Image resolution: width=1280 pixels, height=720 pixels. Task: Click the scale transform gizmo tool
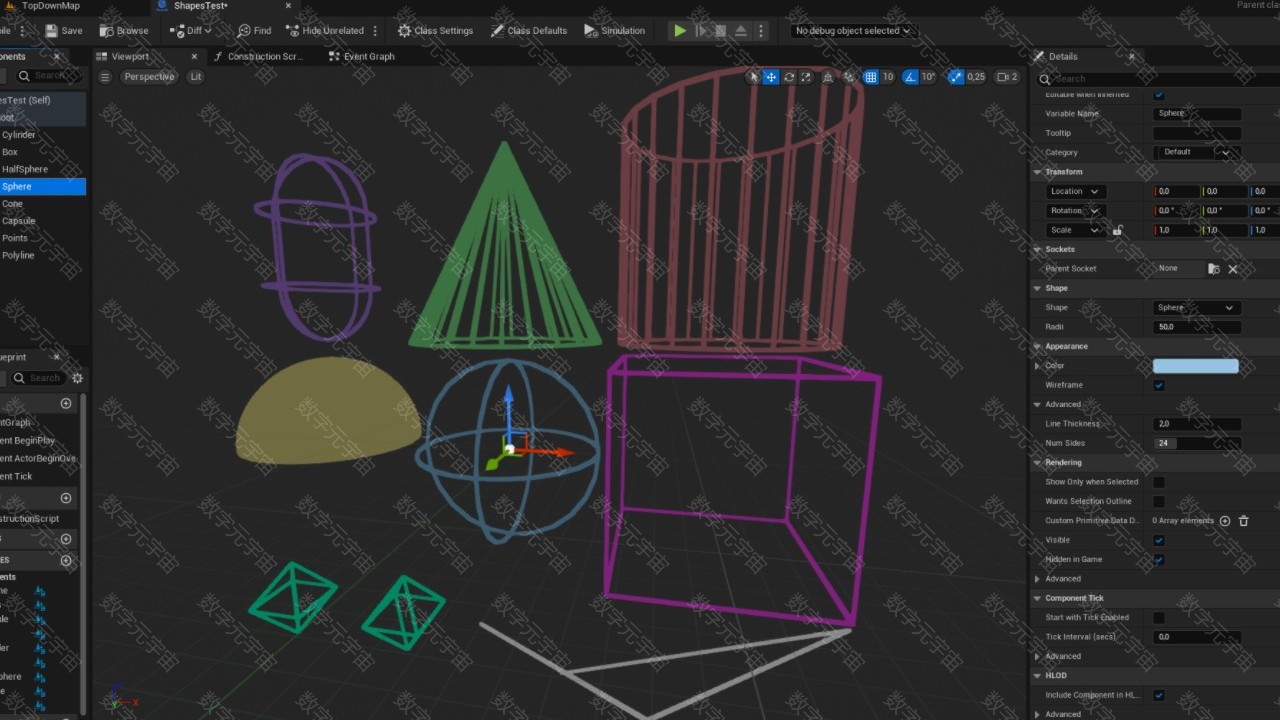click(x=806, y=77)
